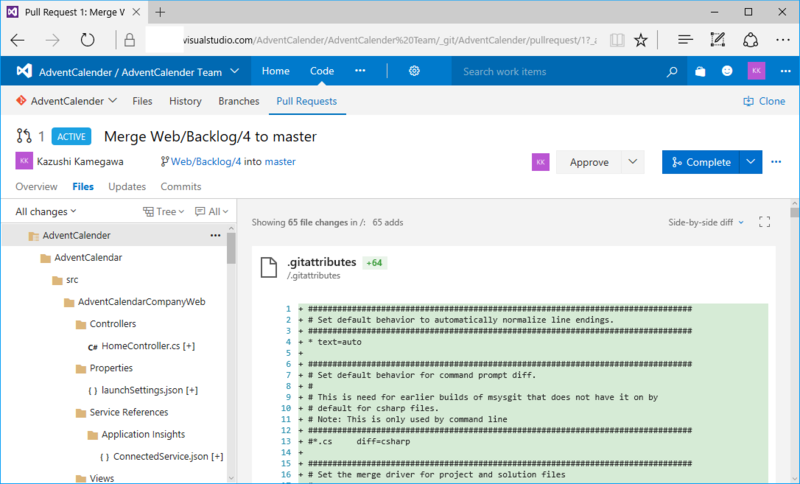This screenshot has height=484, width=800.
Task: Open the History page
Action: coord(185,101)
